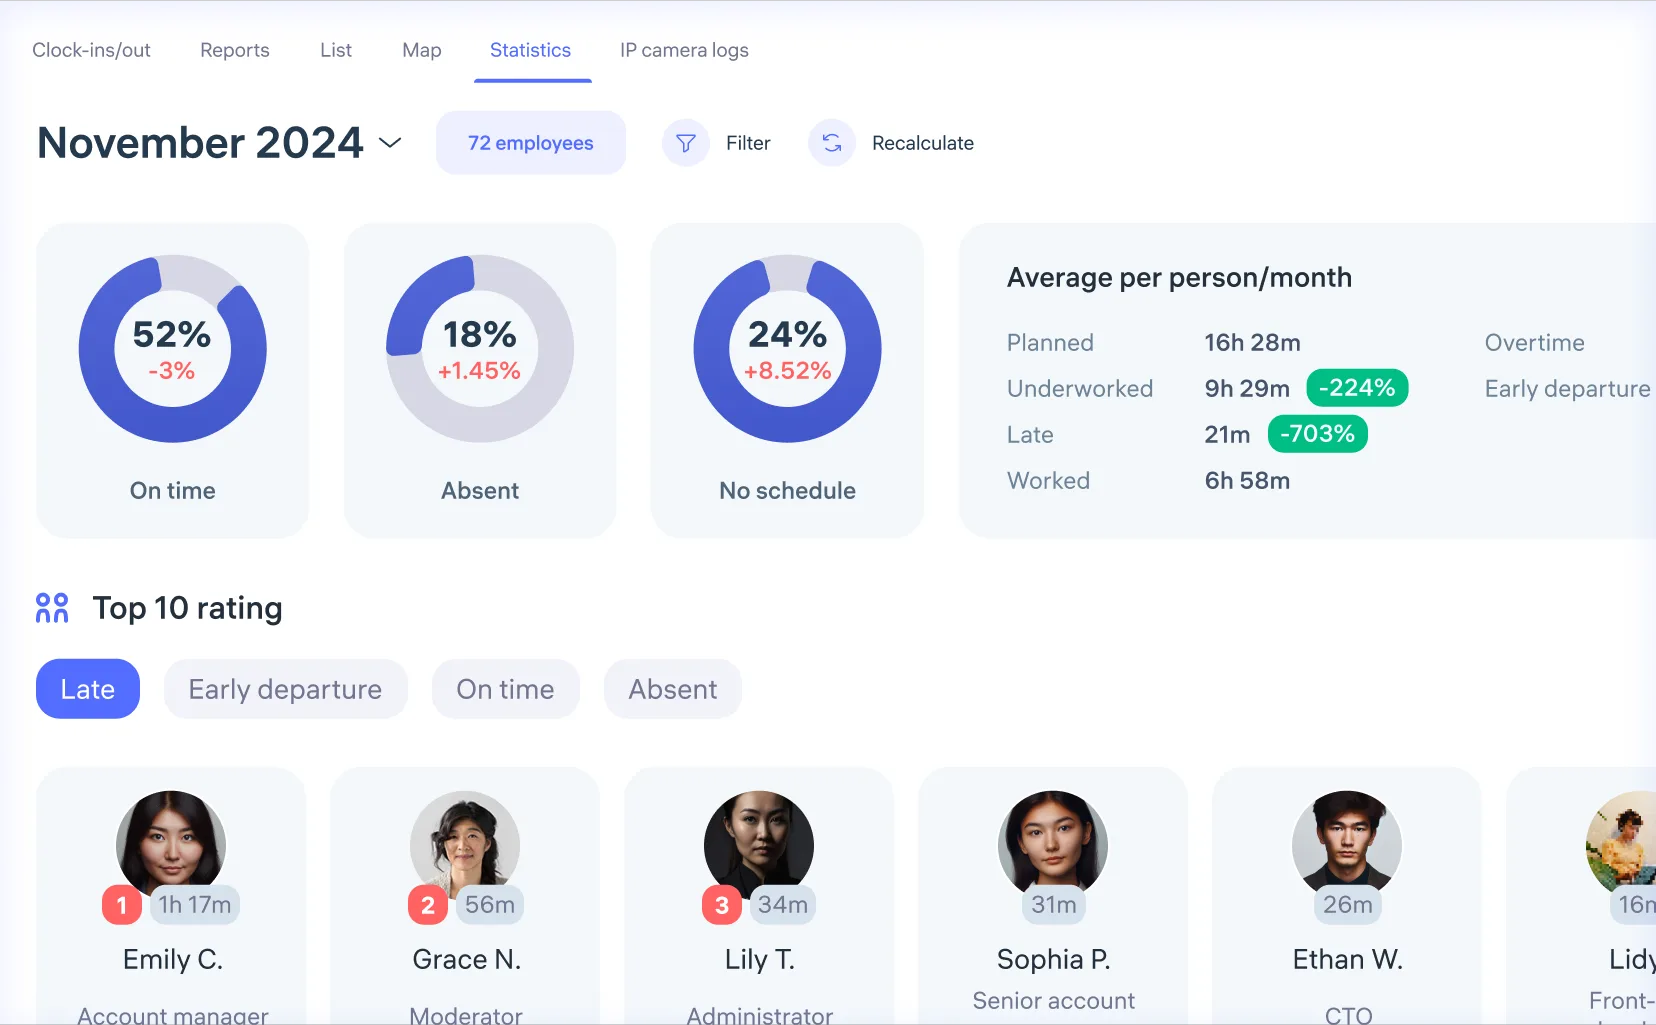The image size is (1656, 1025).
Task: Click Emily C.'s 1h 17m late time
Action: (x=195, y=905)
